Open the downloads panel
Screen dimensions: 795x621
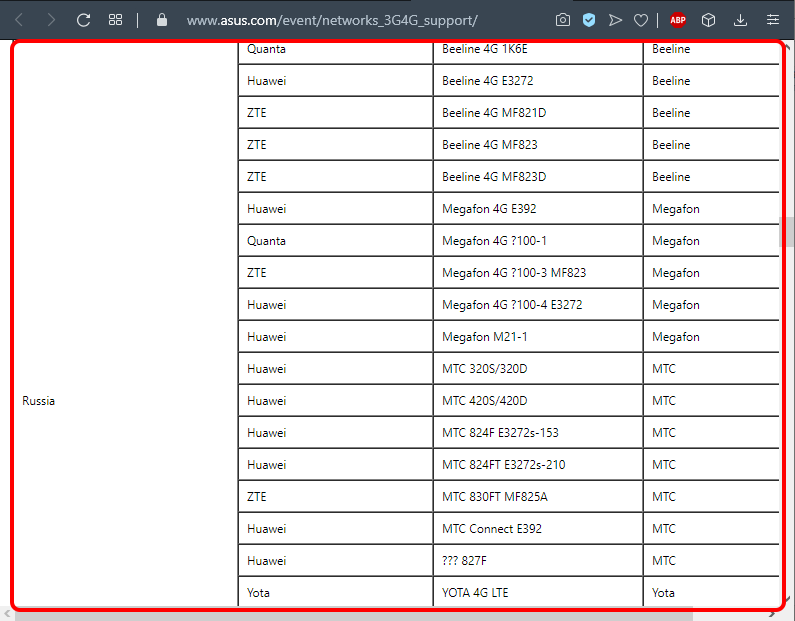pyautogui.click(x=740, y=20)
